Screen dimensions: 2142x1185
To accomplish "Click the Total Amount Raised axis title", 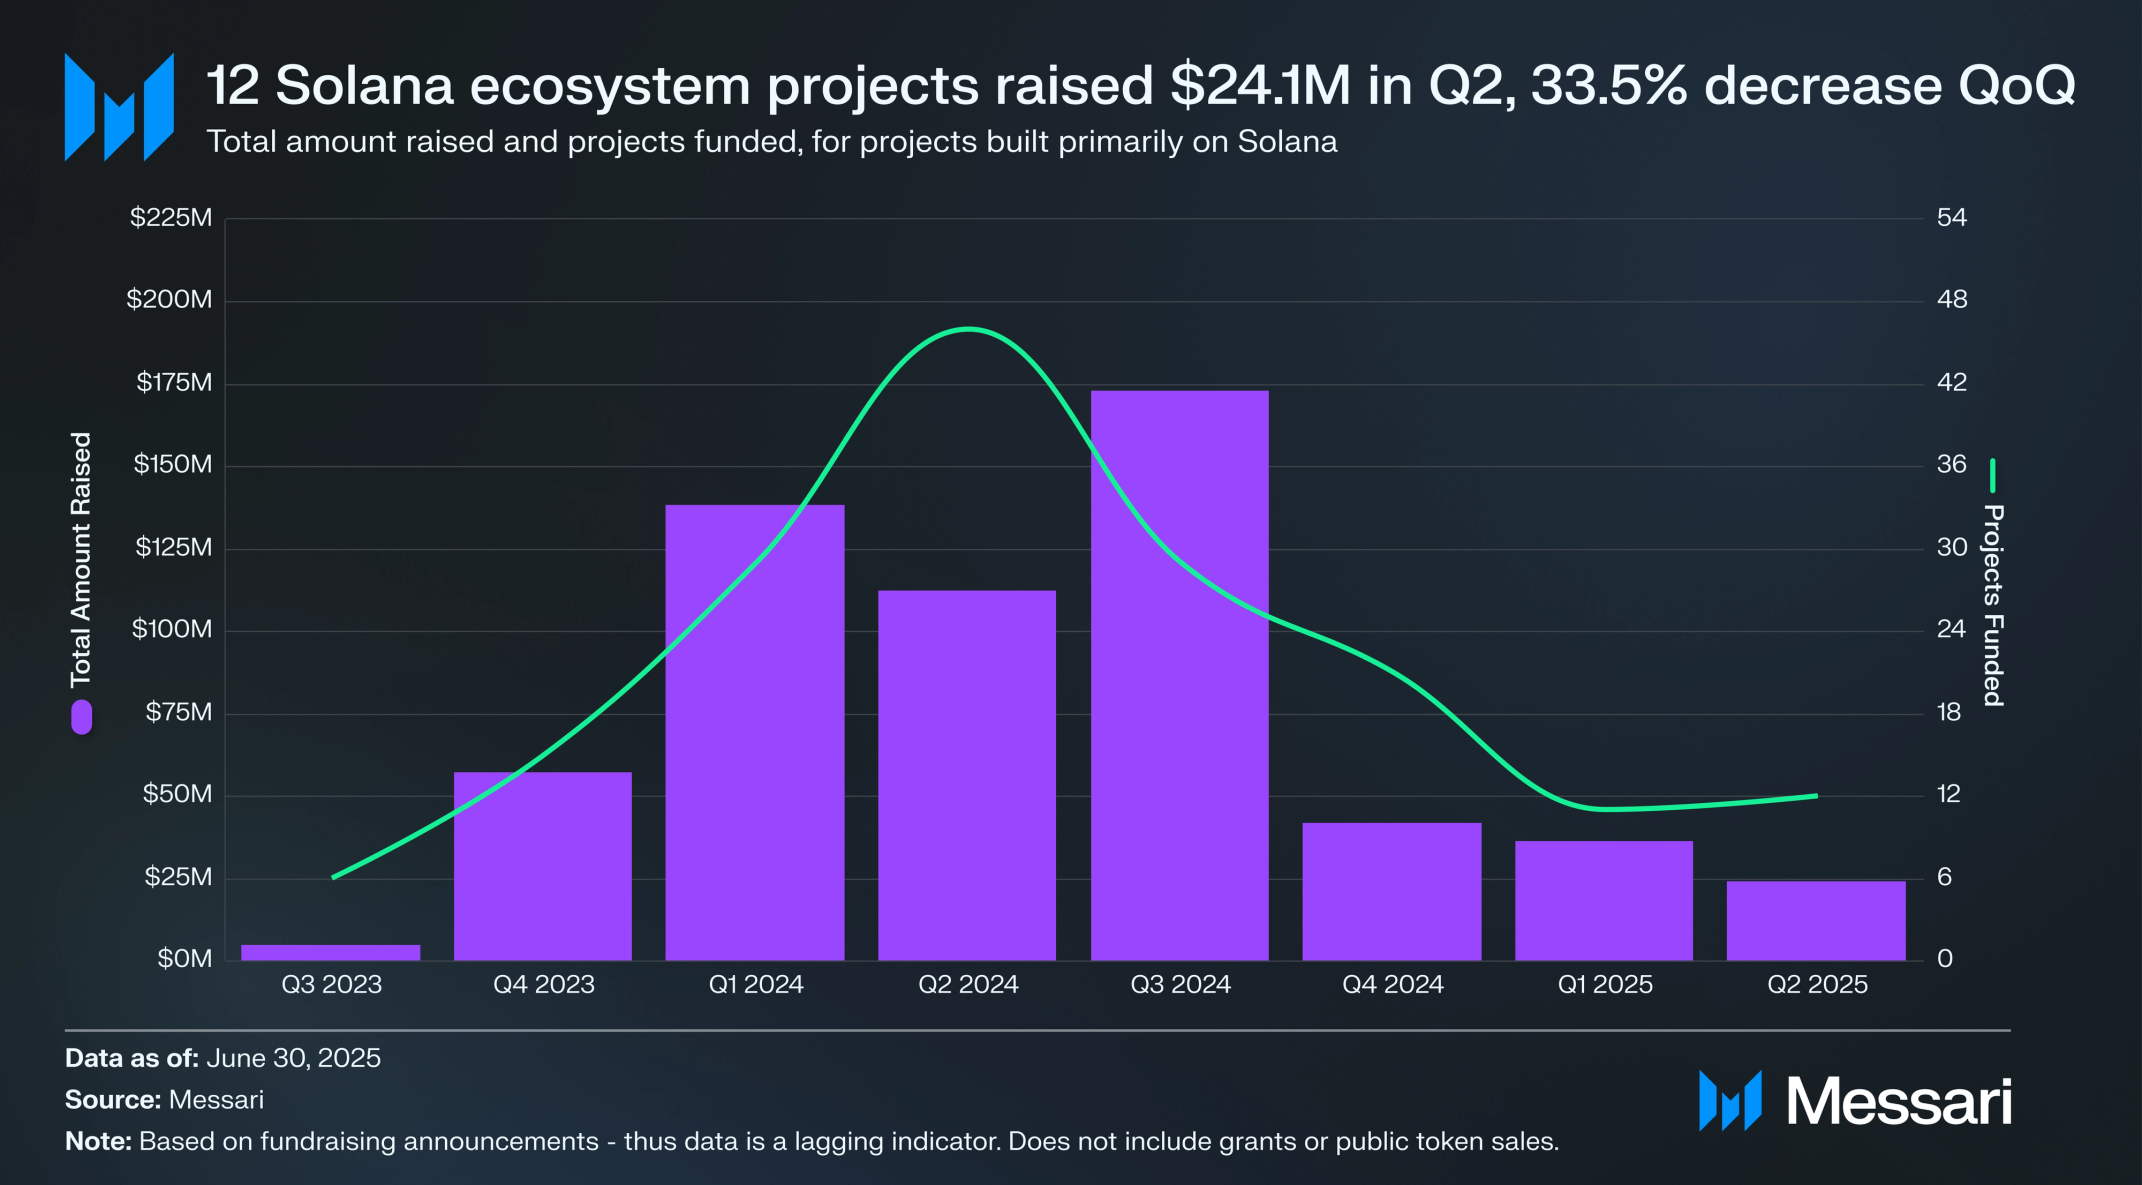I will tap(81, 560).
